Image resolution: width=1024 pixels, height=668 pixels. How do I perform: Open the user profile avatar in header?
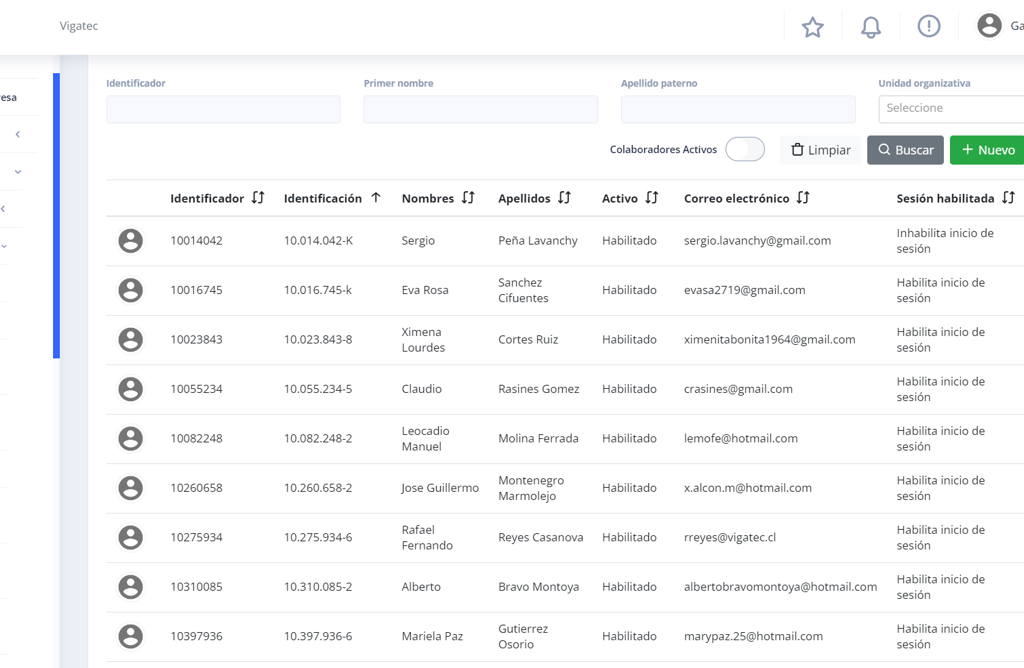click(989, 26)
